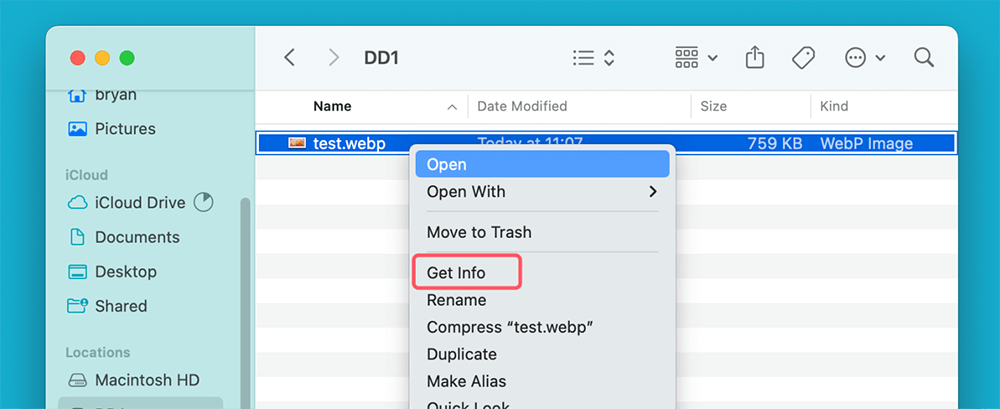Sort by the Date Modified column

click(x=522, y=106)
